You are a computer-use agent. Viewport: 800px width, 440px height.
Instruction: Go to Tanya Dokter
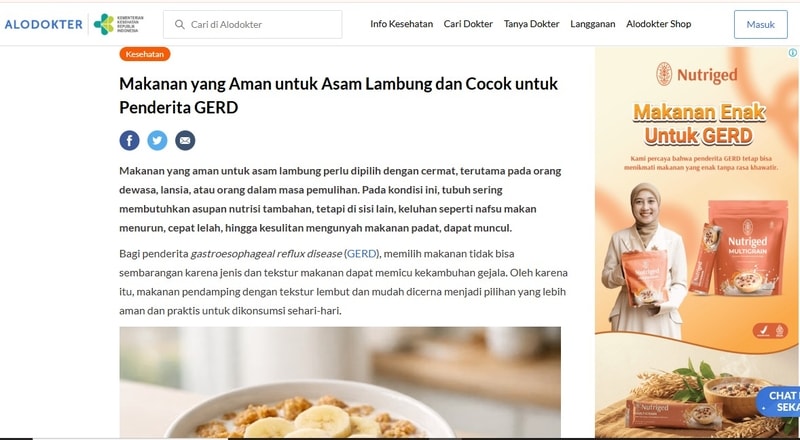pos(532,24)
